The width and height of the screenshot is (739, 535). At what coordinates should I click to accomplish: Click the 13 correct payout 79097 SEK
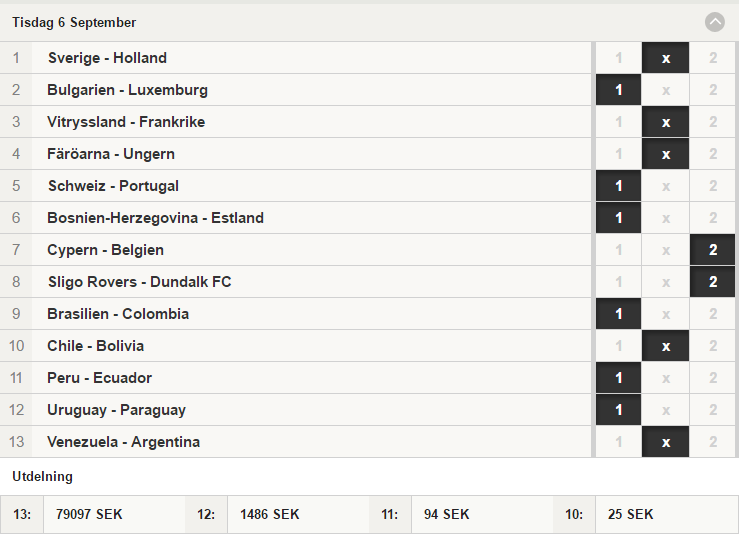pyautogui.click(x=89, y=514)
